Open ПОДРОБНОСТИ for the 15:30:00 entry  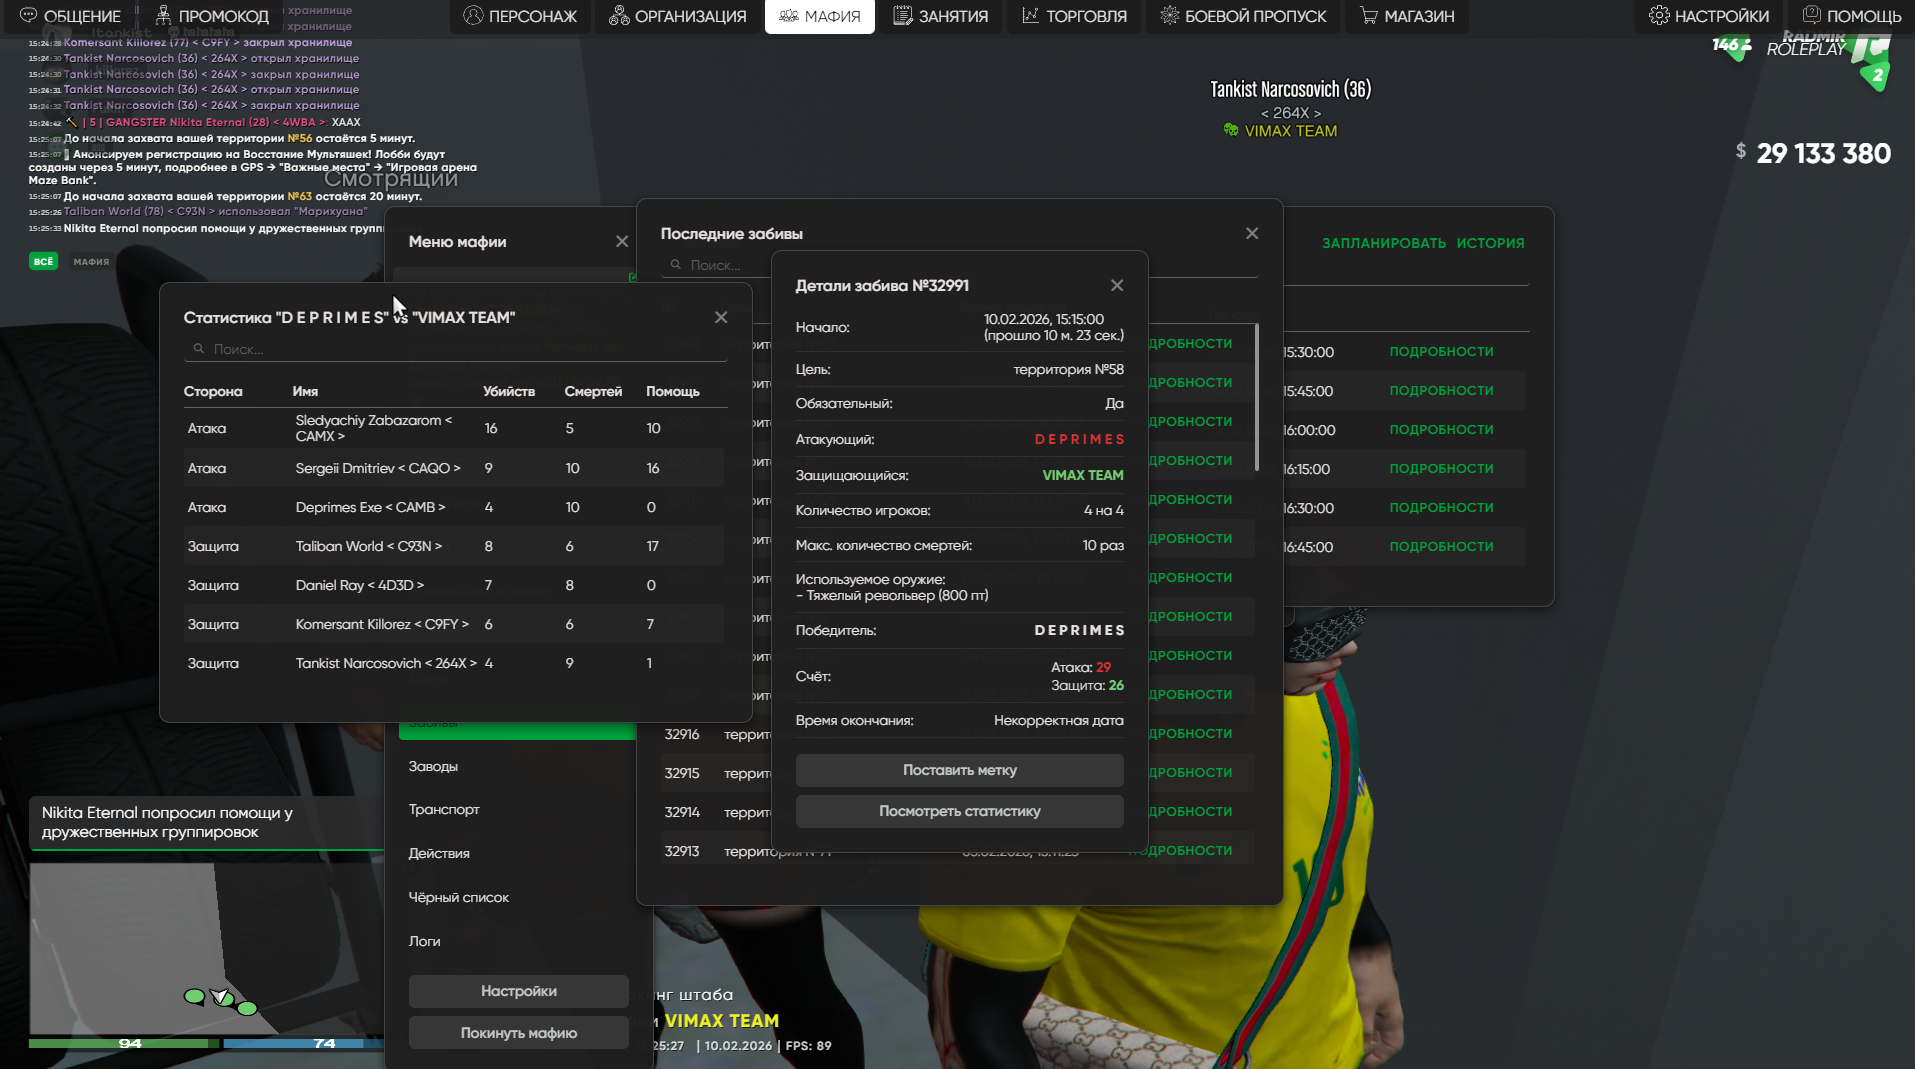pos(1441,352)
